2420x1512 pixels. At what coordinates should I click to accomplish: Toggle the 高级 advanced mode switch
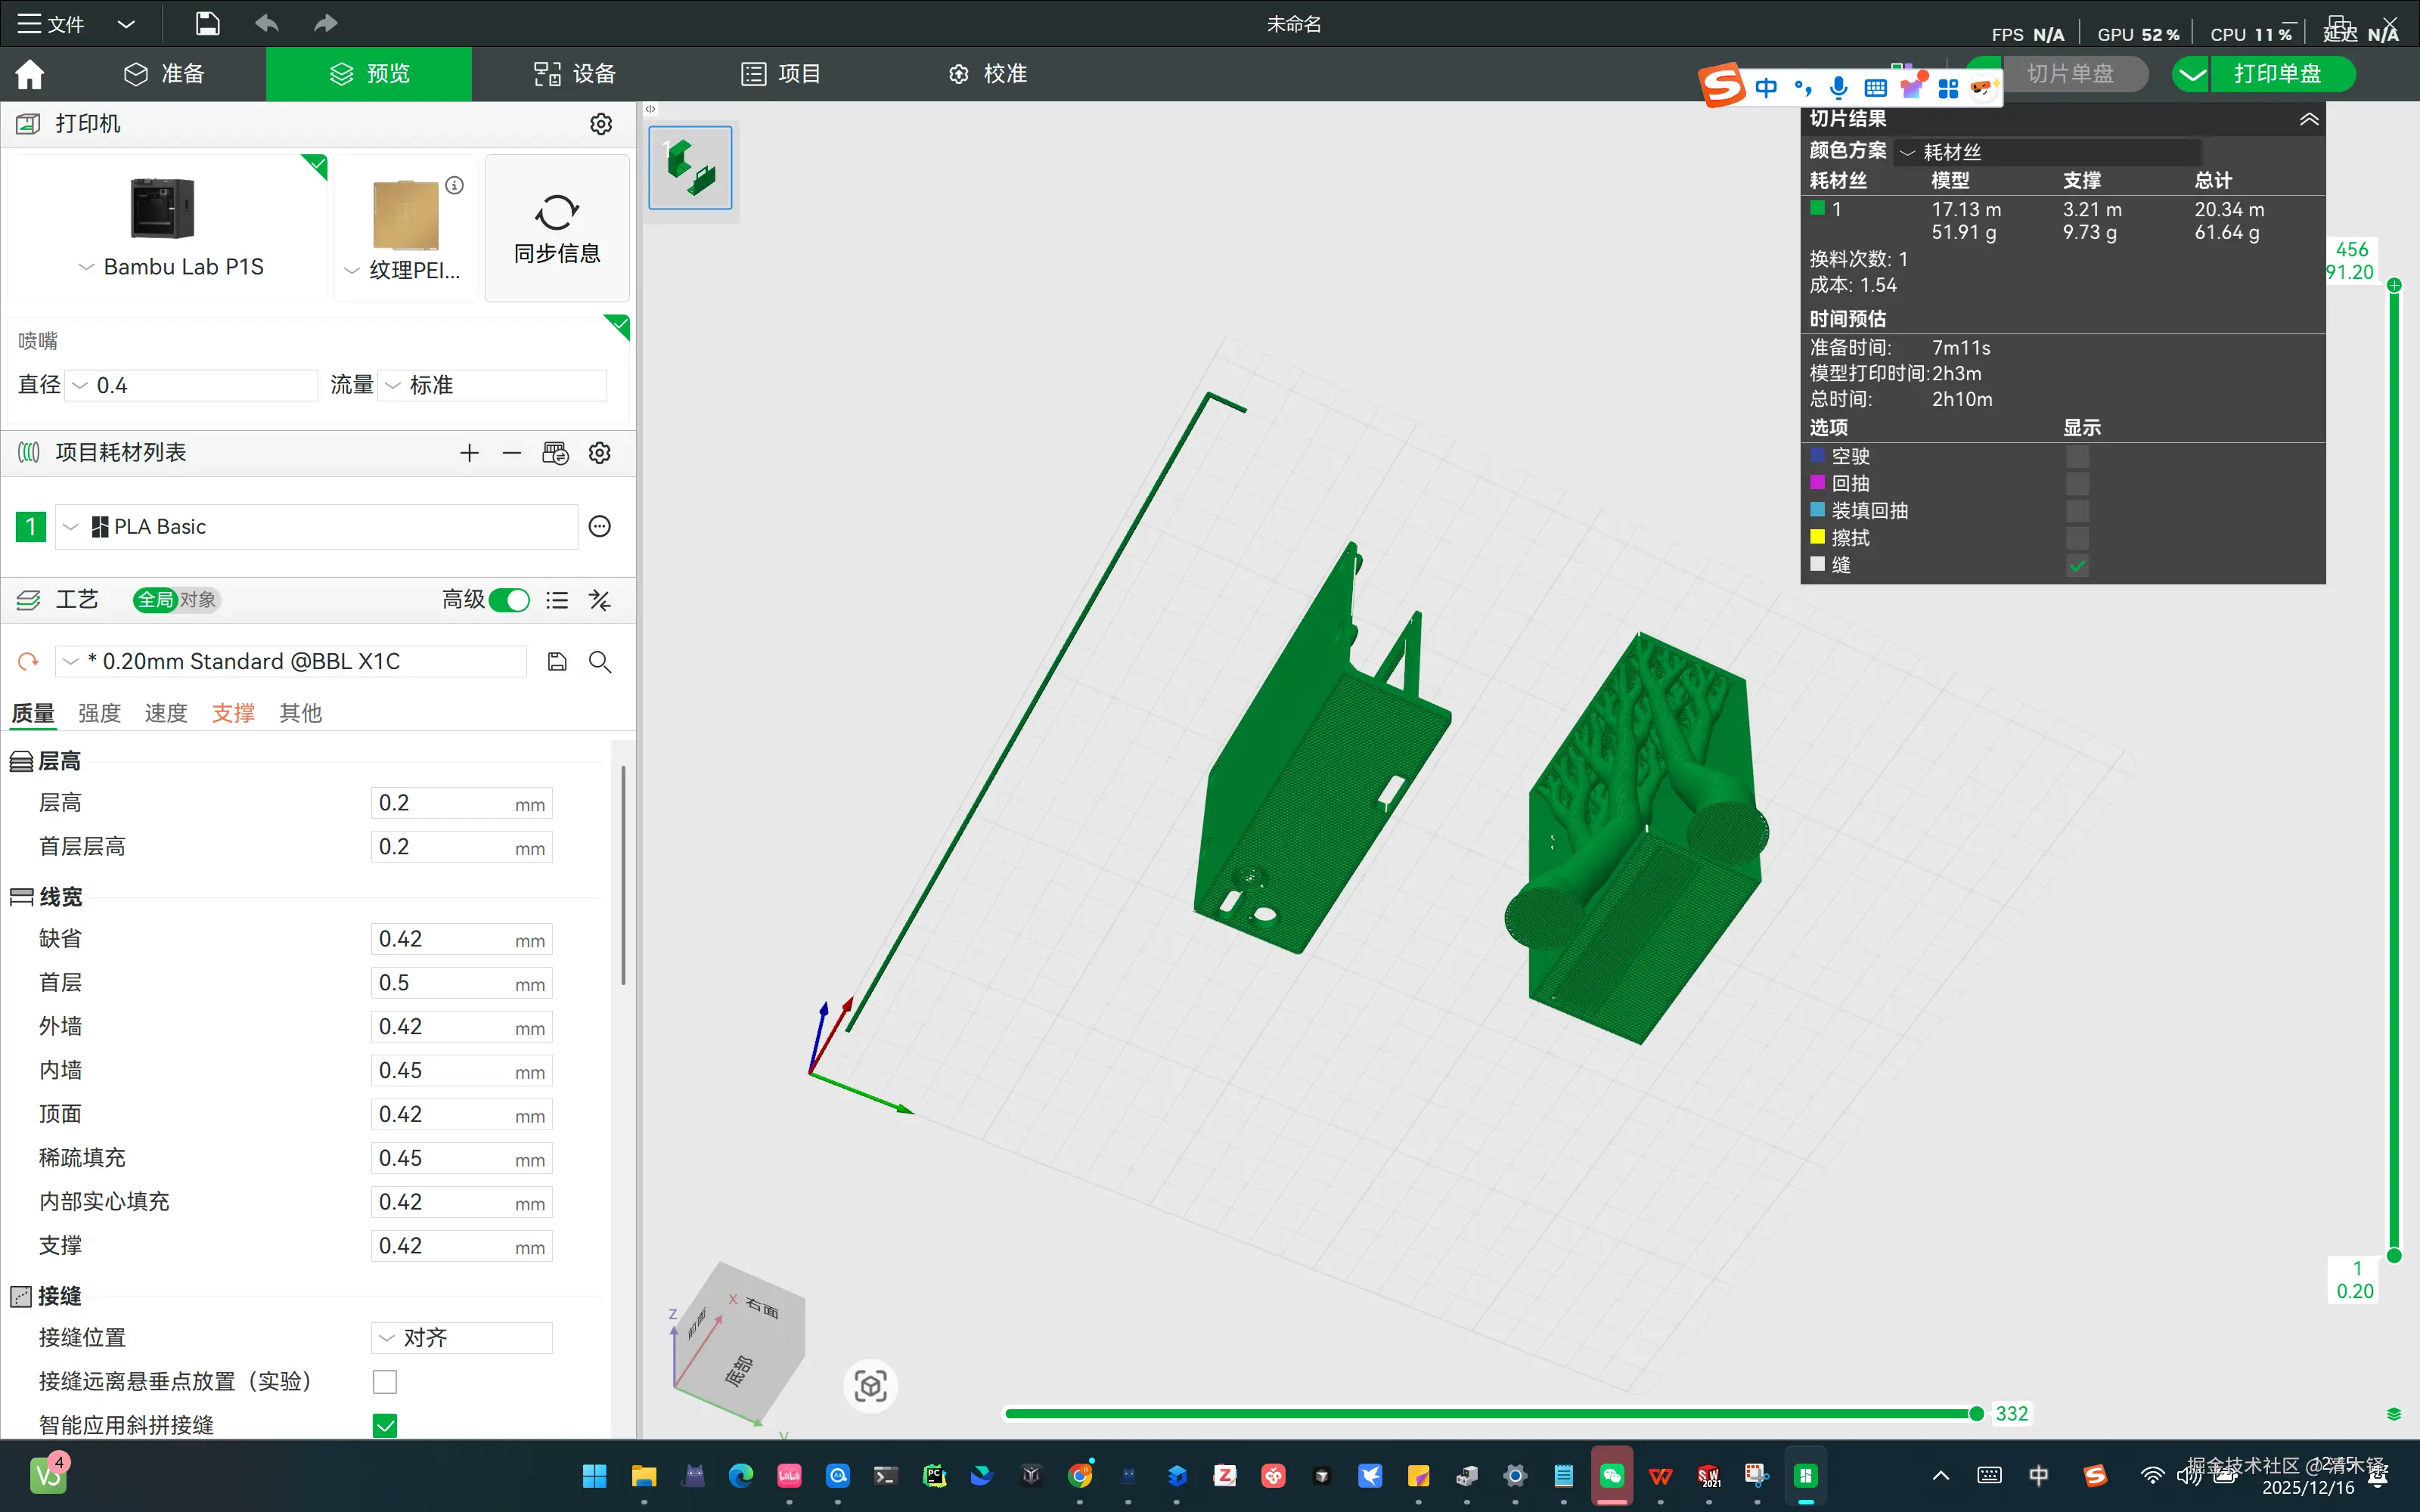[x=510, y=600]
